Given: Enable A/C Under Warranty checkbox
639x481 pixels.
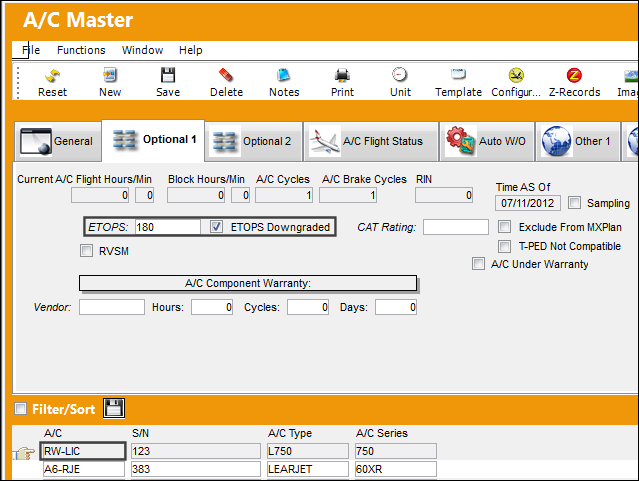Looking at the screenshot, I should [478, 264].
